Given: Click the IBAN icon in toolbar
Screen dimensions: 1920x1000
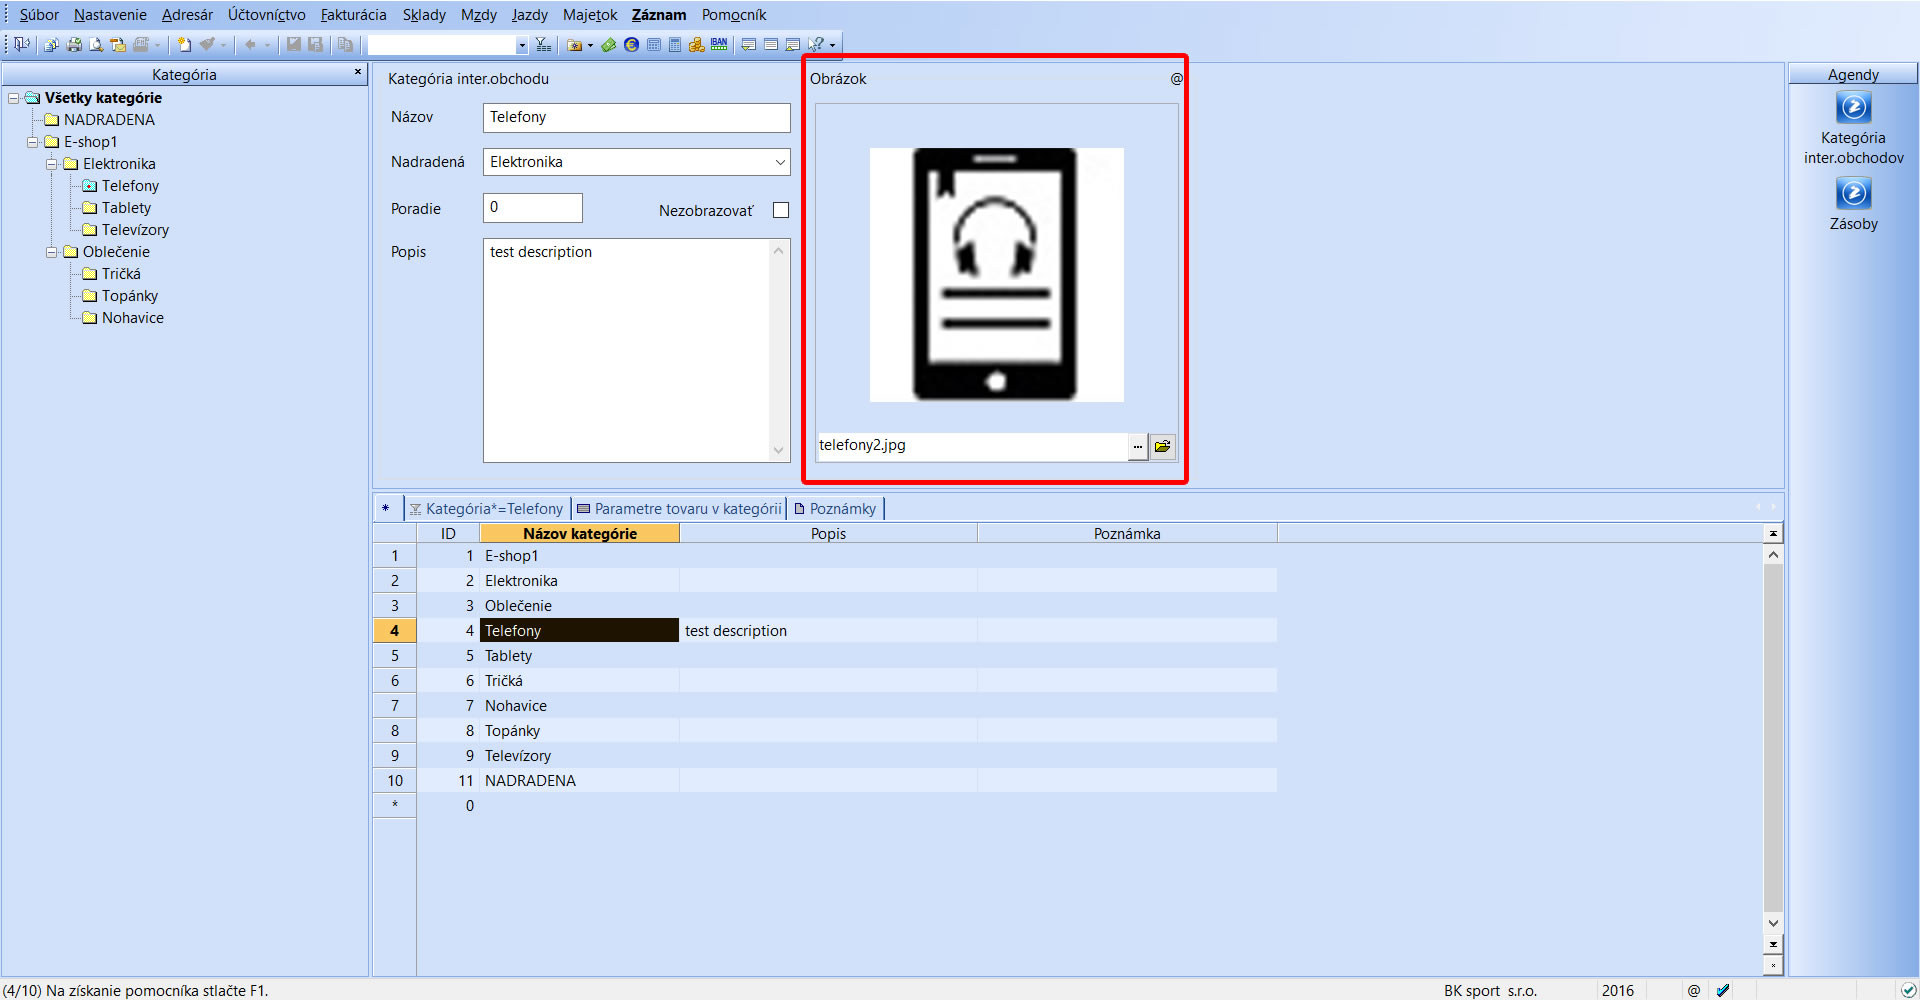Looking at the screenshot, I should [x=719, y=44].
